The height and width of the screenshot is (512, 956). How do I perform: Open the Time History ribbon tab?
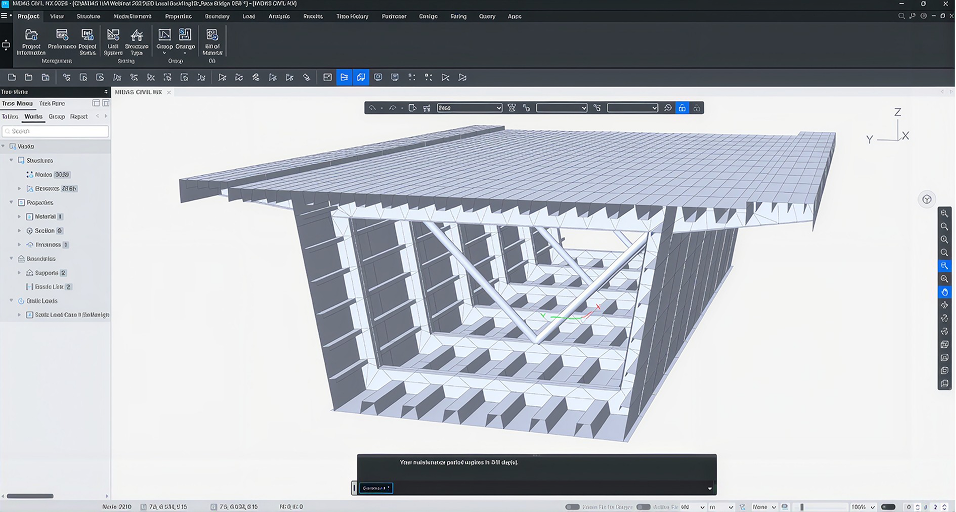pos(352,16)
